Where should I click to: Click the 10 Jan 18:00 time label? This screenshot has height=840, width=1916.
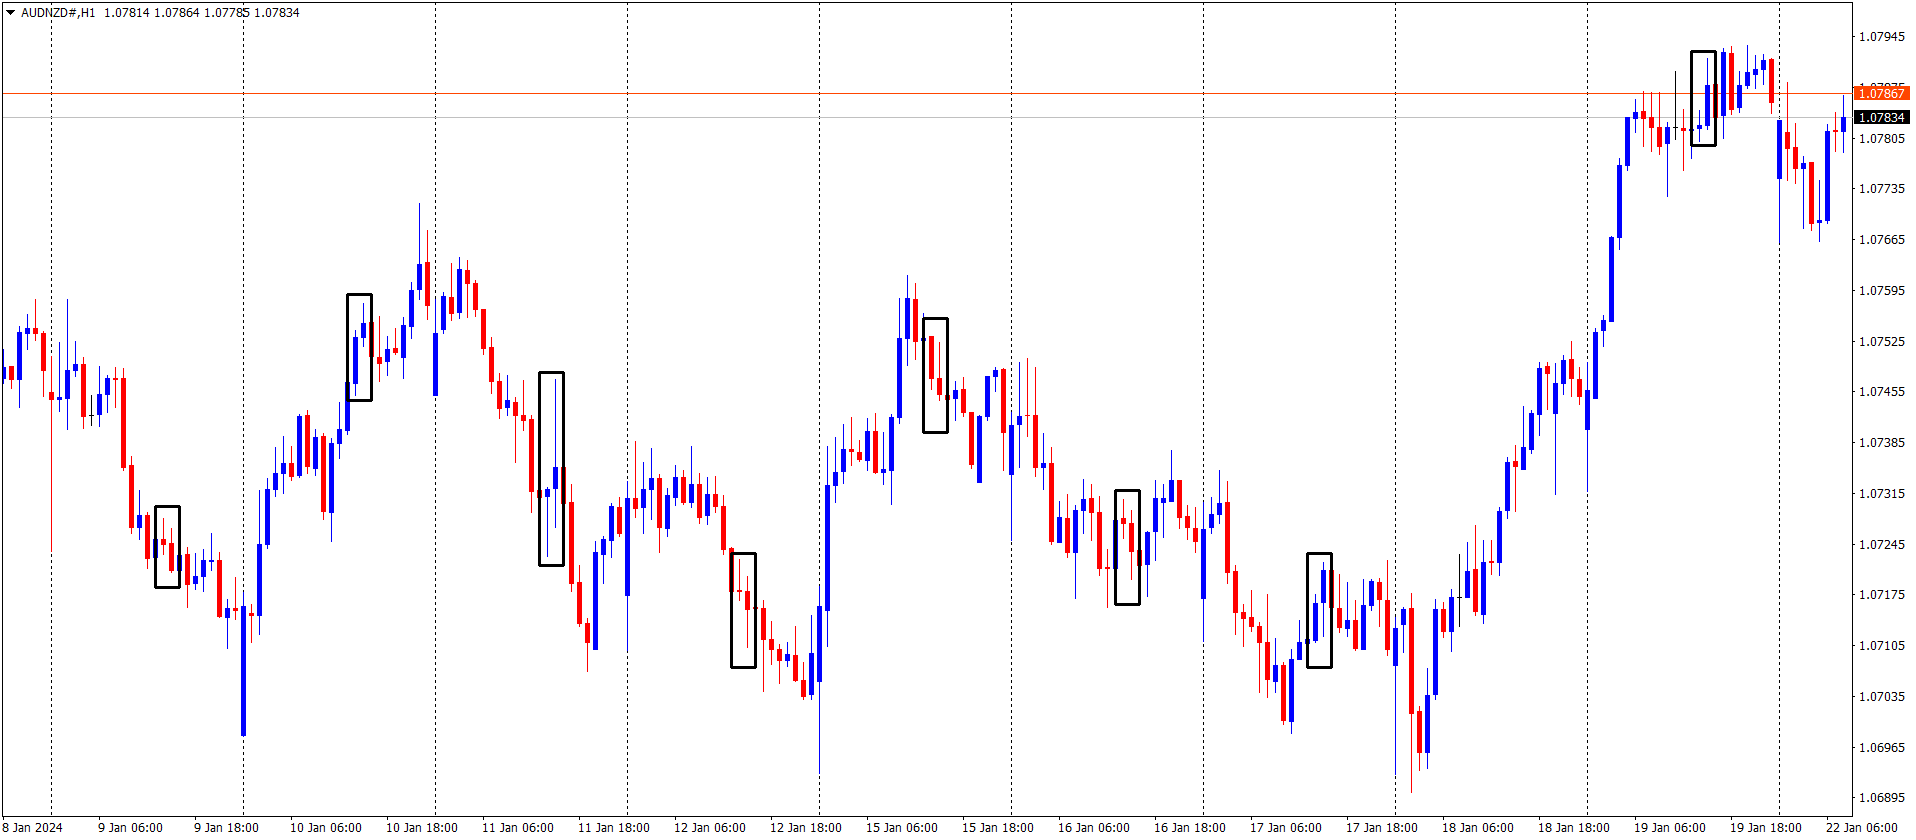tap(422, 828)
